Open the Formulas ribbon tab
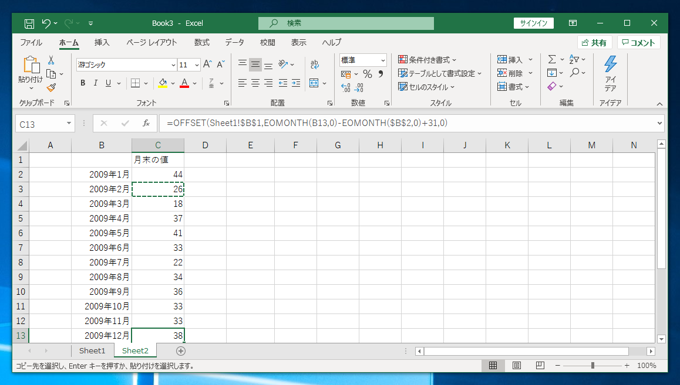The height and width of the screenshot is (385, 680). pyautogui.click(x=202, y=42)
